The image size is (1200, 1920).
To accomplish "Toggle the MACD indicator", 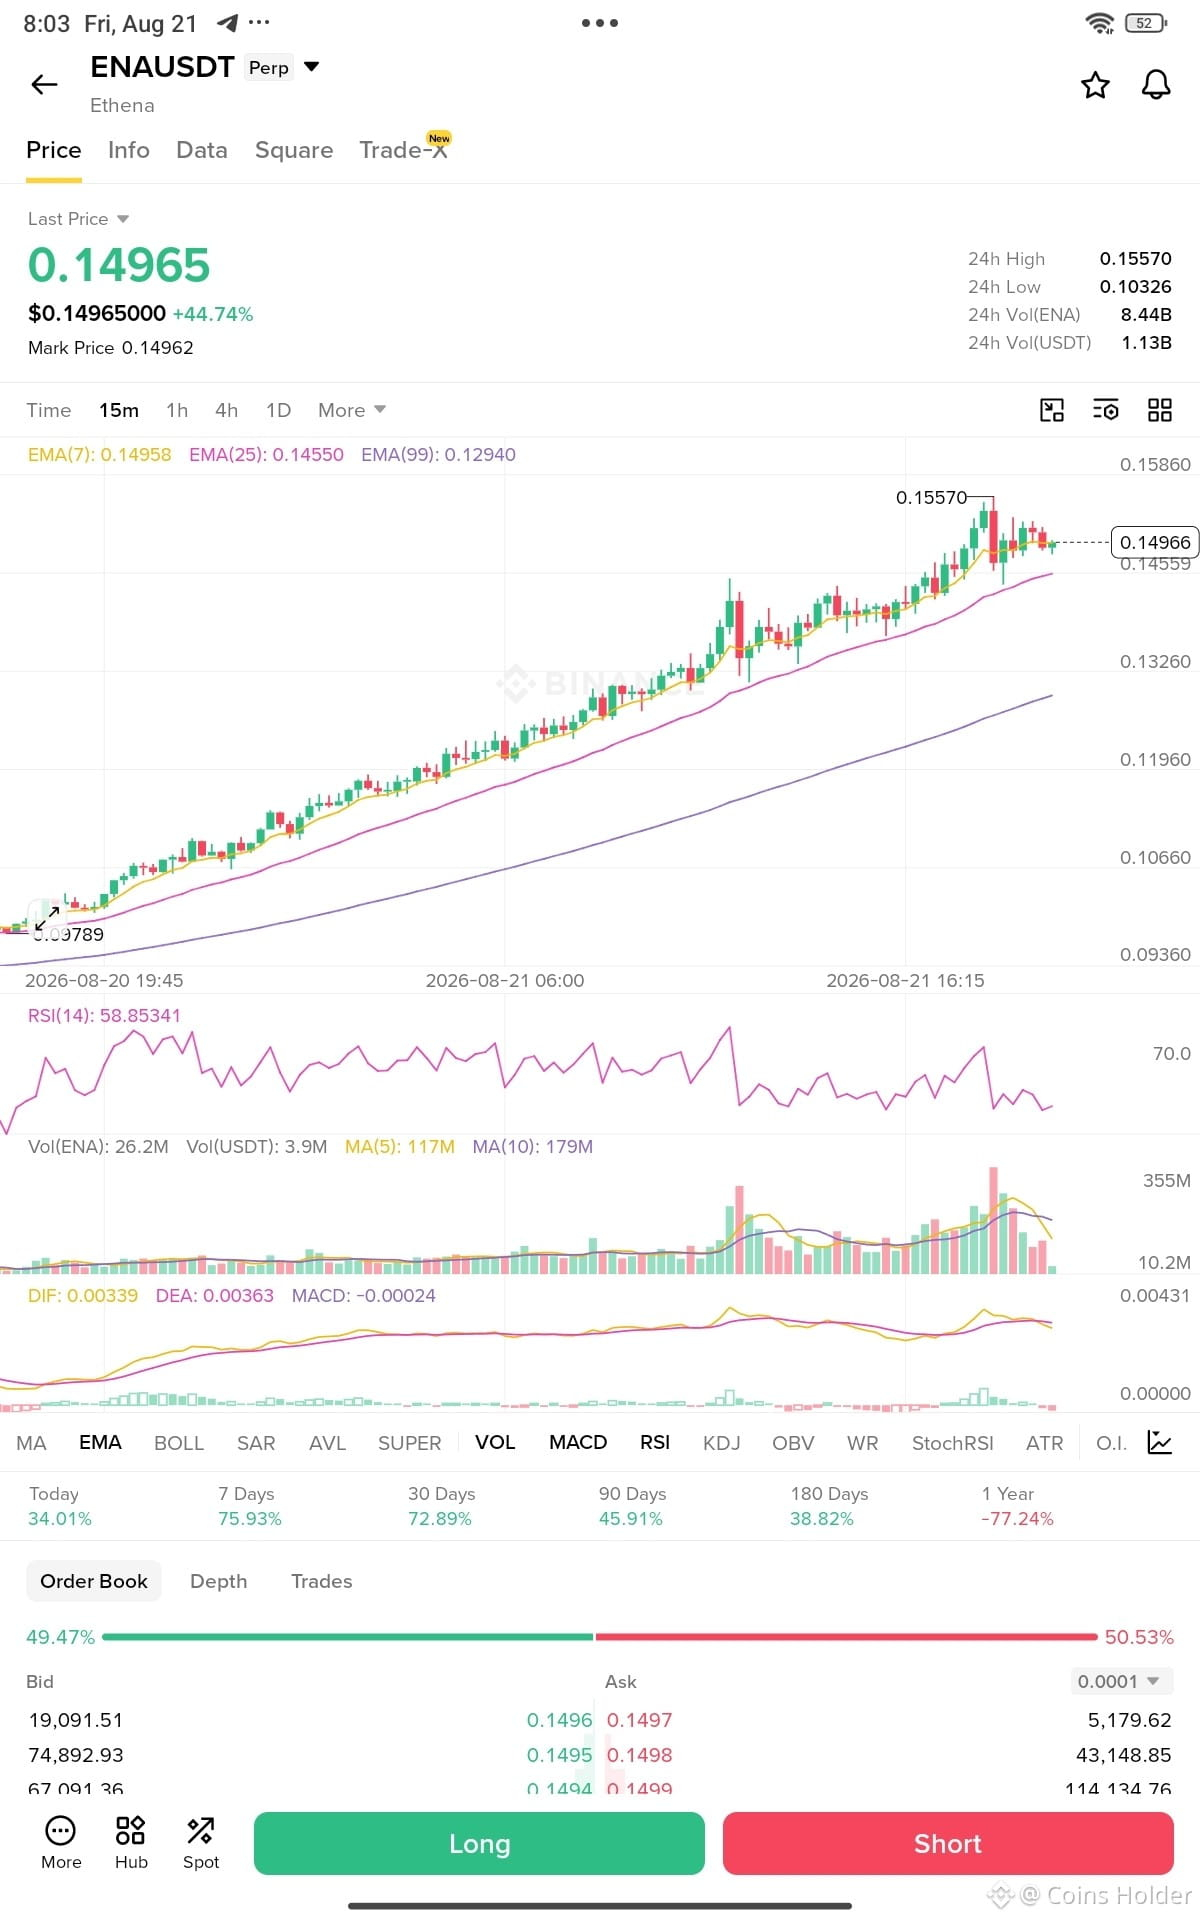I will 578,1442.
